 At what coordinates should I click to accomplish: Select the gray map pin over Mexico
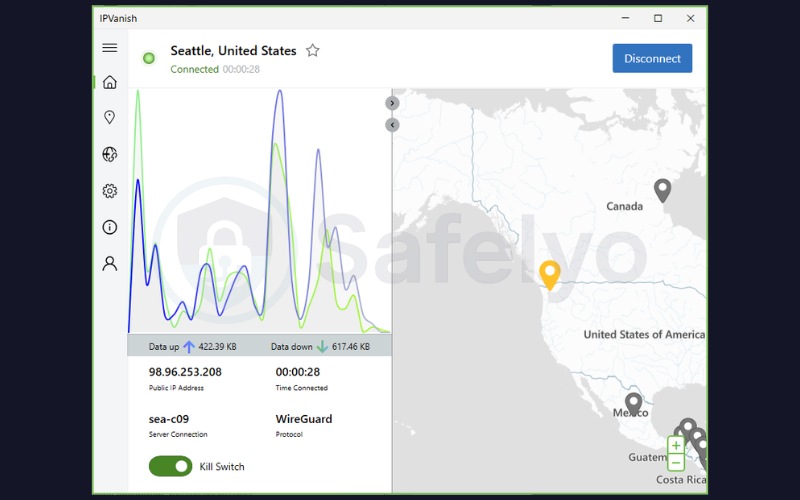pyautogui.click(x=634, y=404)
